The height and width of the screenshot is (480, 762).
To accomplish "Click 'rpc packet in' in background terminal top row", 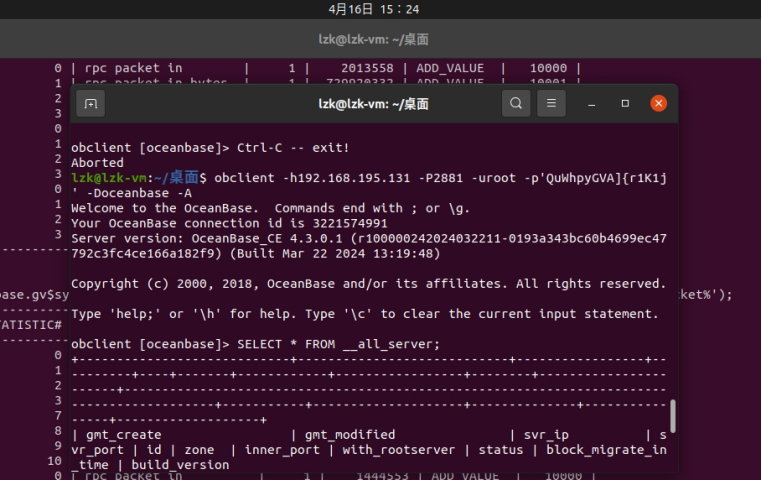I will [x=133, y=68].
